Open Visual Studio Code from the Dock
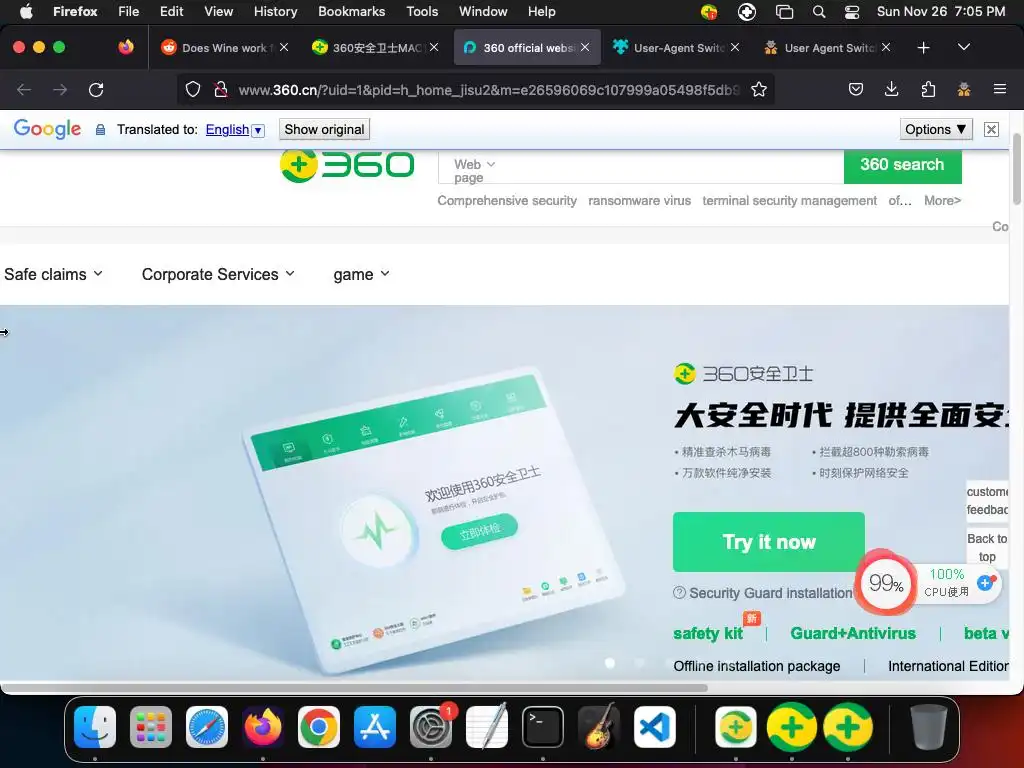Screen dimensions: 1024x768 [655, 727]
